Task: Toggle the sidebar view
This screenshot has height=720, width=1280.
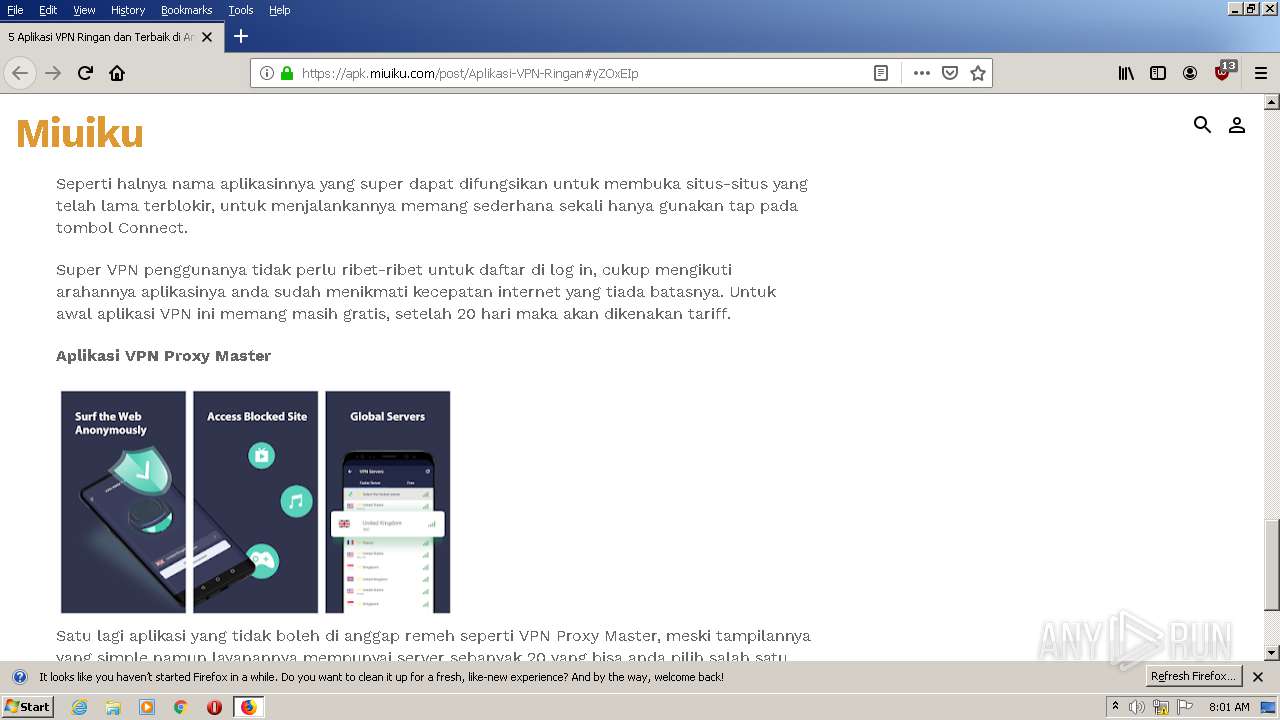Action: [1158, 73]
